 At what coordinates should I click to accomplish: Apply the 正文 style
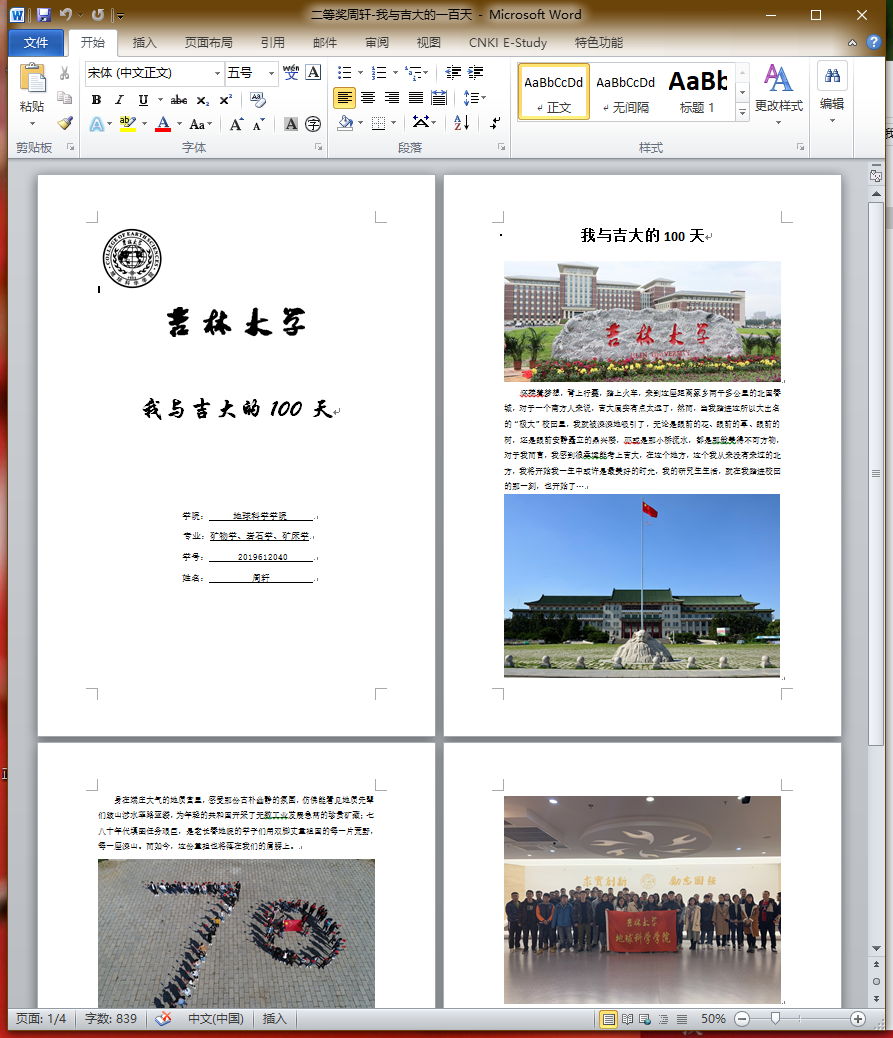[553, 92]
